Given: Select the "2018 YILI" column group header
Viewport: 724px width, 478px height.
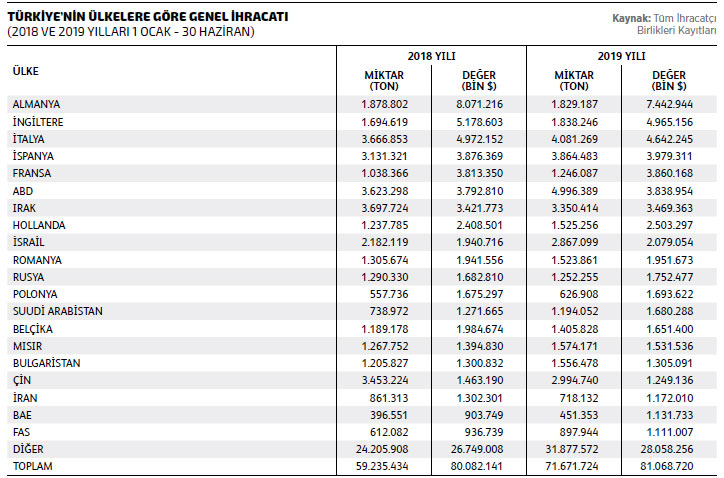Looking at the screenshot, I should point(432,57).
